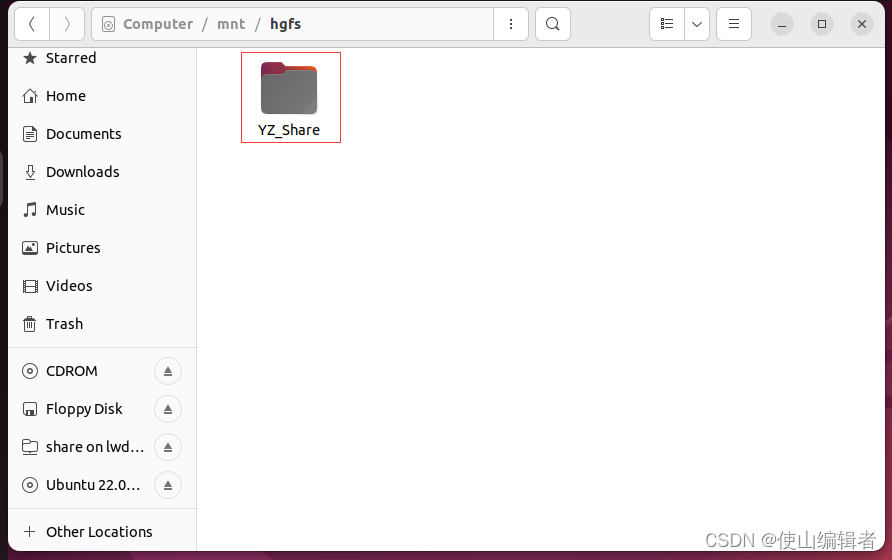Open Other Locations in the sidebar
The height and width of the screenshot is (560, 892).
(x=102, y=532)
